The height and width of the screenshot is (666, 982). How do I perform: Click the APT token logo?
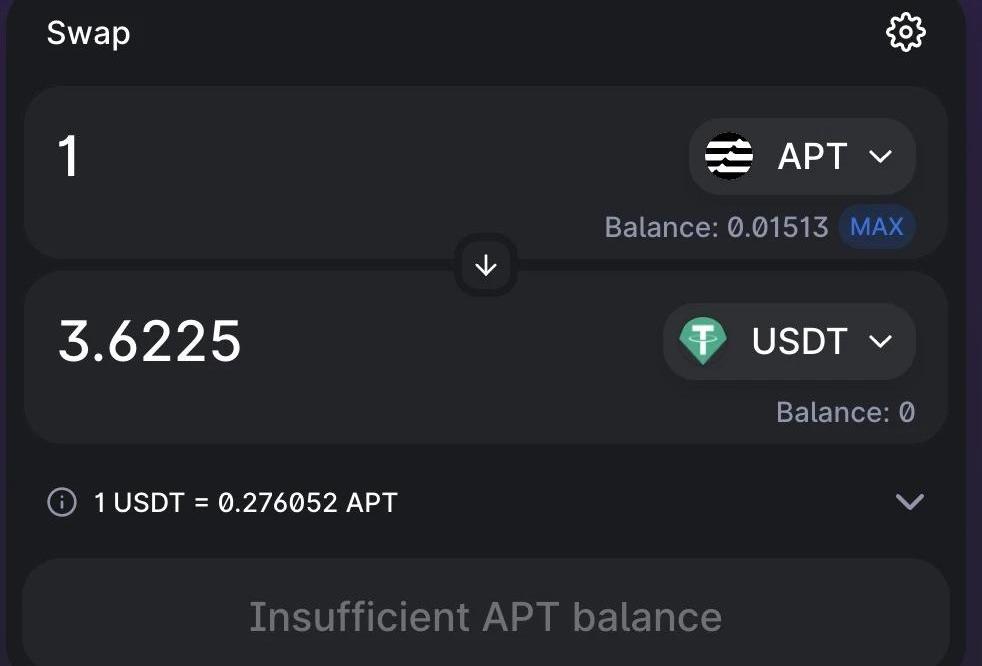pyautogui.click(x=729, y=156)
